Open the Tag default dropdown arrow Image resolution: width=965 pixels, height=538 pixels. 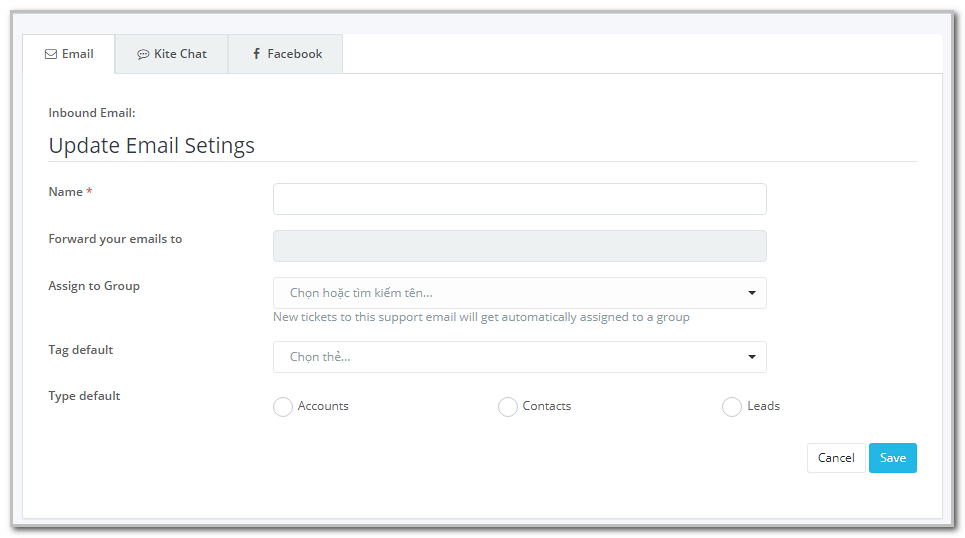751,357
